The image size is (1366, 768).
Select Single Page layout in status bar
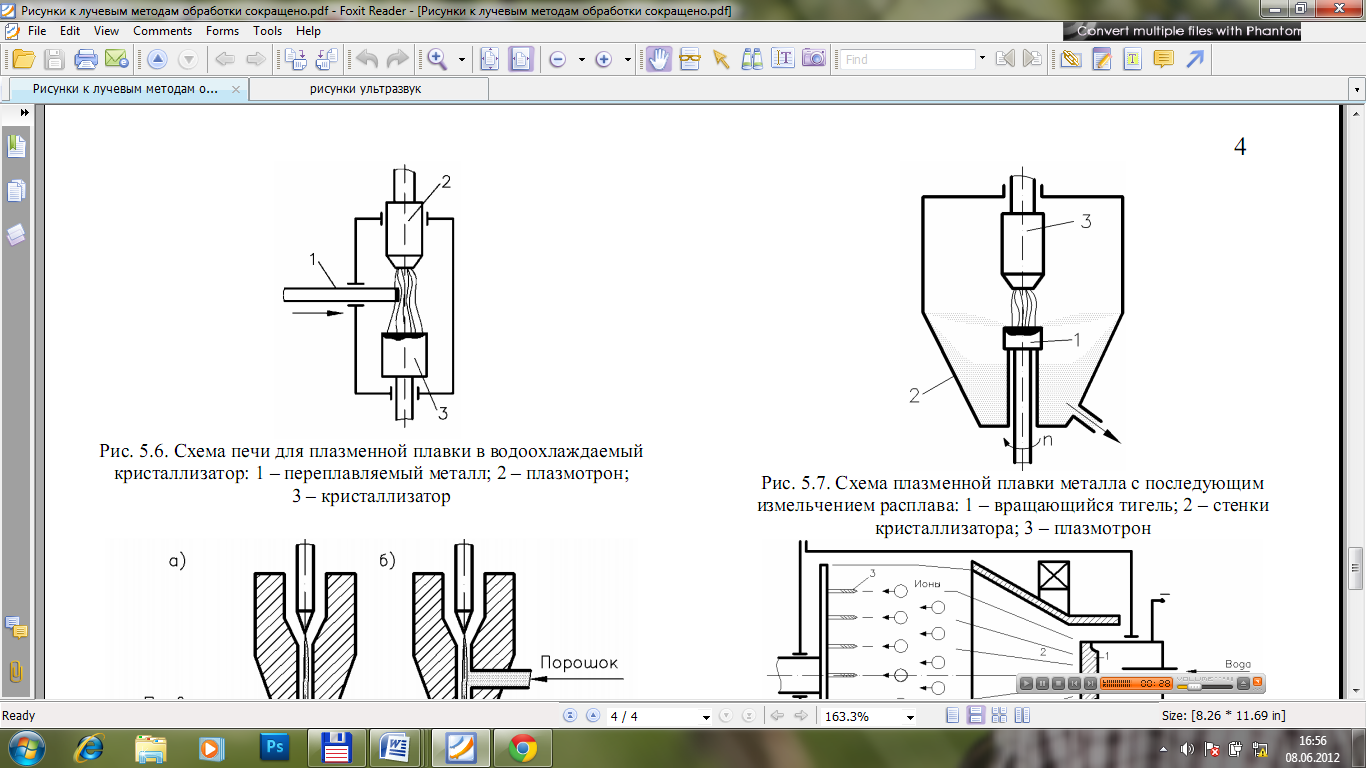point(952,716)
